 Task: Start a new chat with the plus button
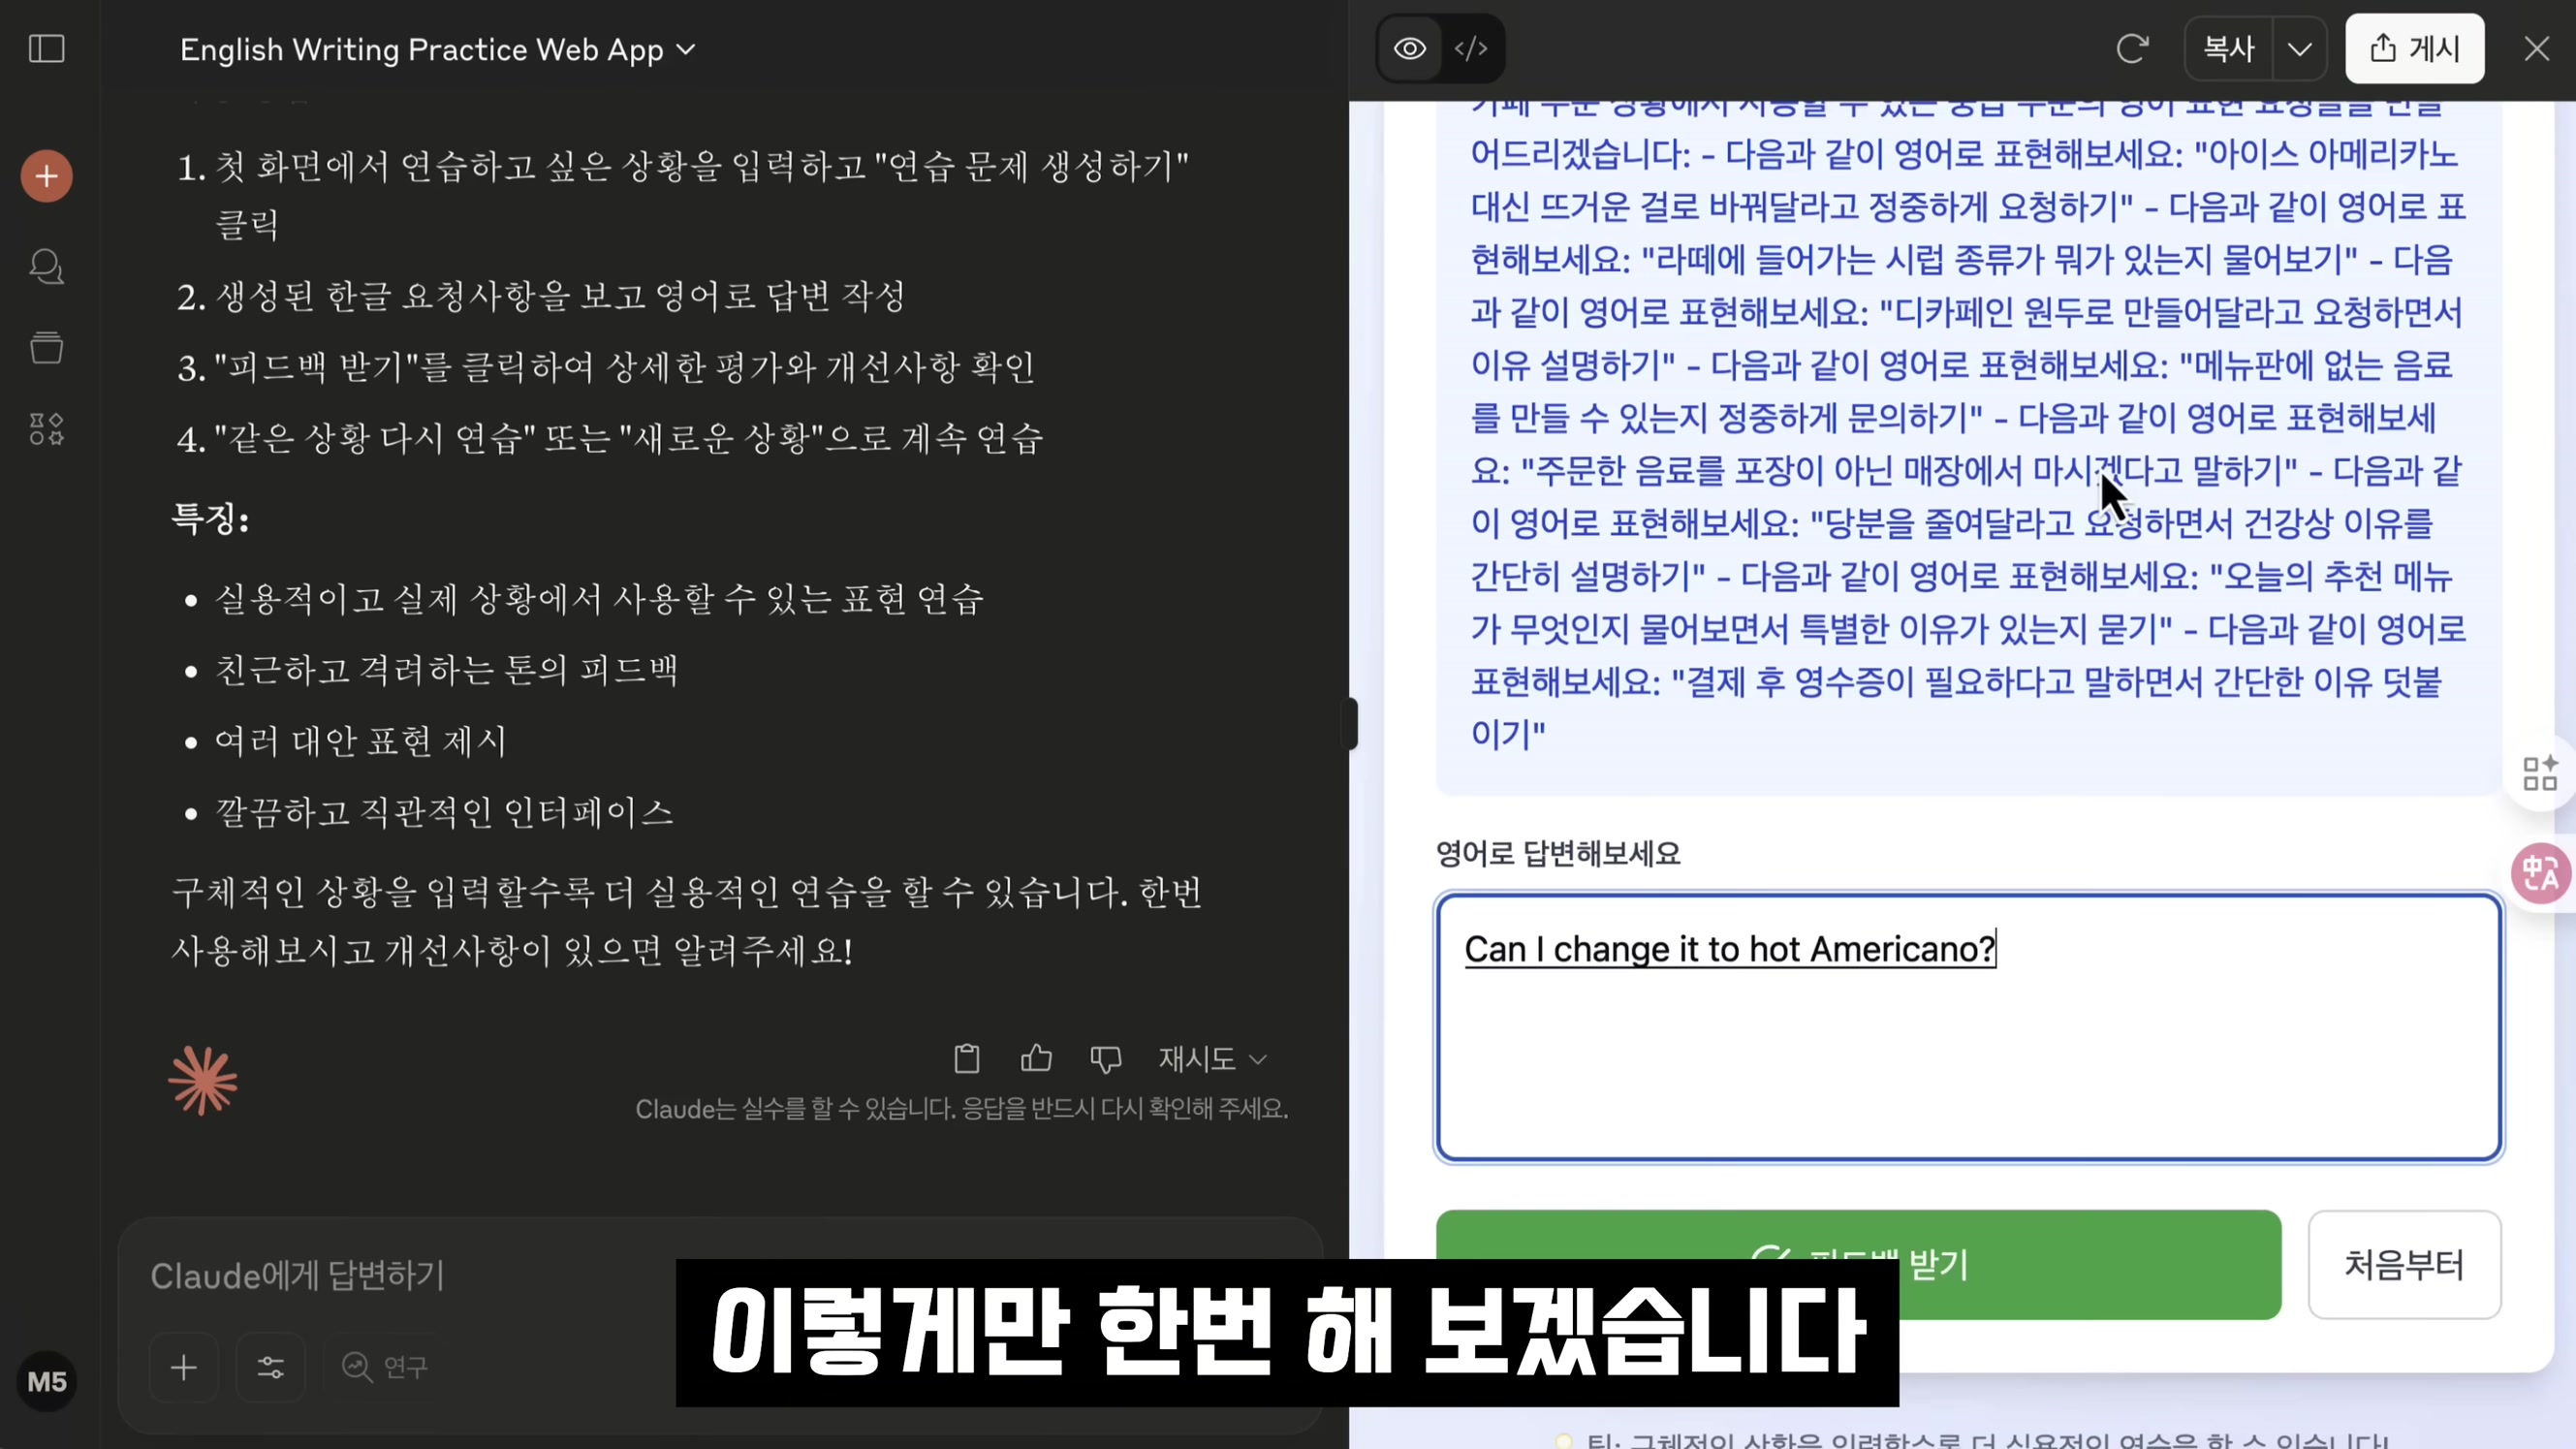pyautogui.click(x=47, y=177)
